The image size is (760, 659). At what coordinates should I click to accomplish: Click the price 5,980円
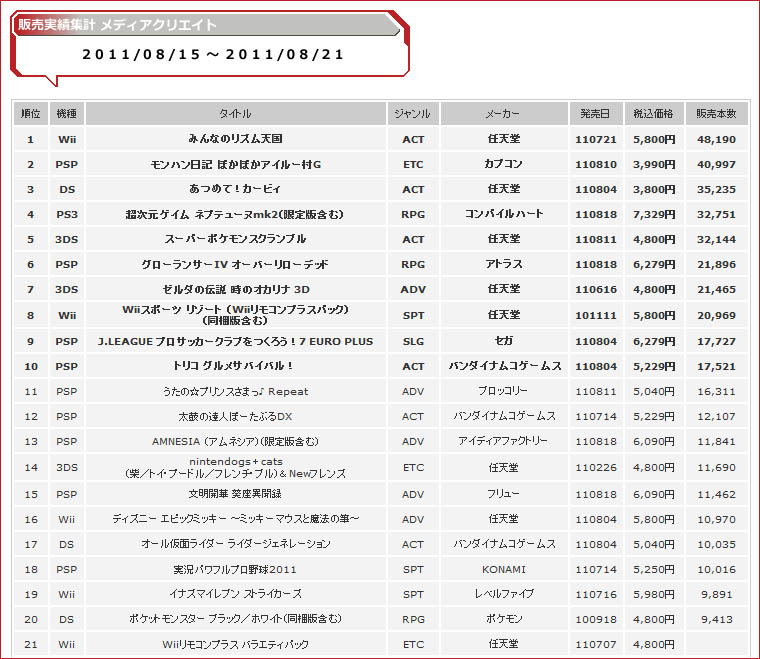[x=654, y=594]
